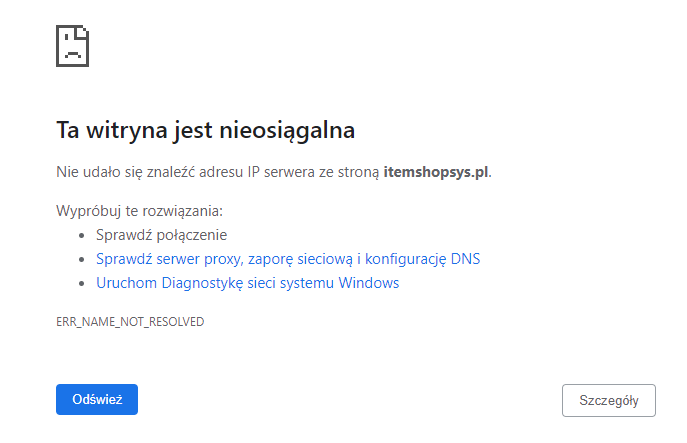Click the Sprawdź połączenie list item
Image resolution: width=687 pixels, height=443 pixels.
[x=161, y=235]
